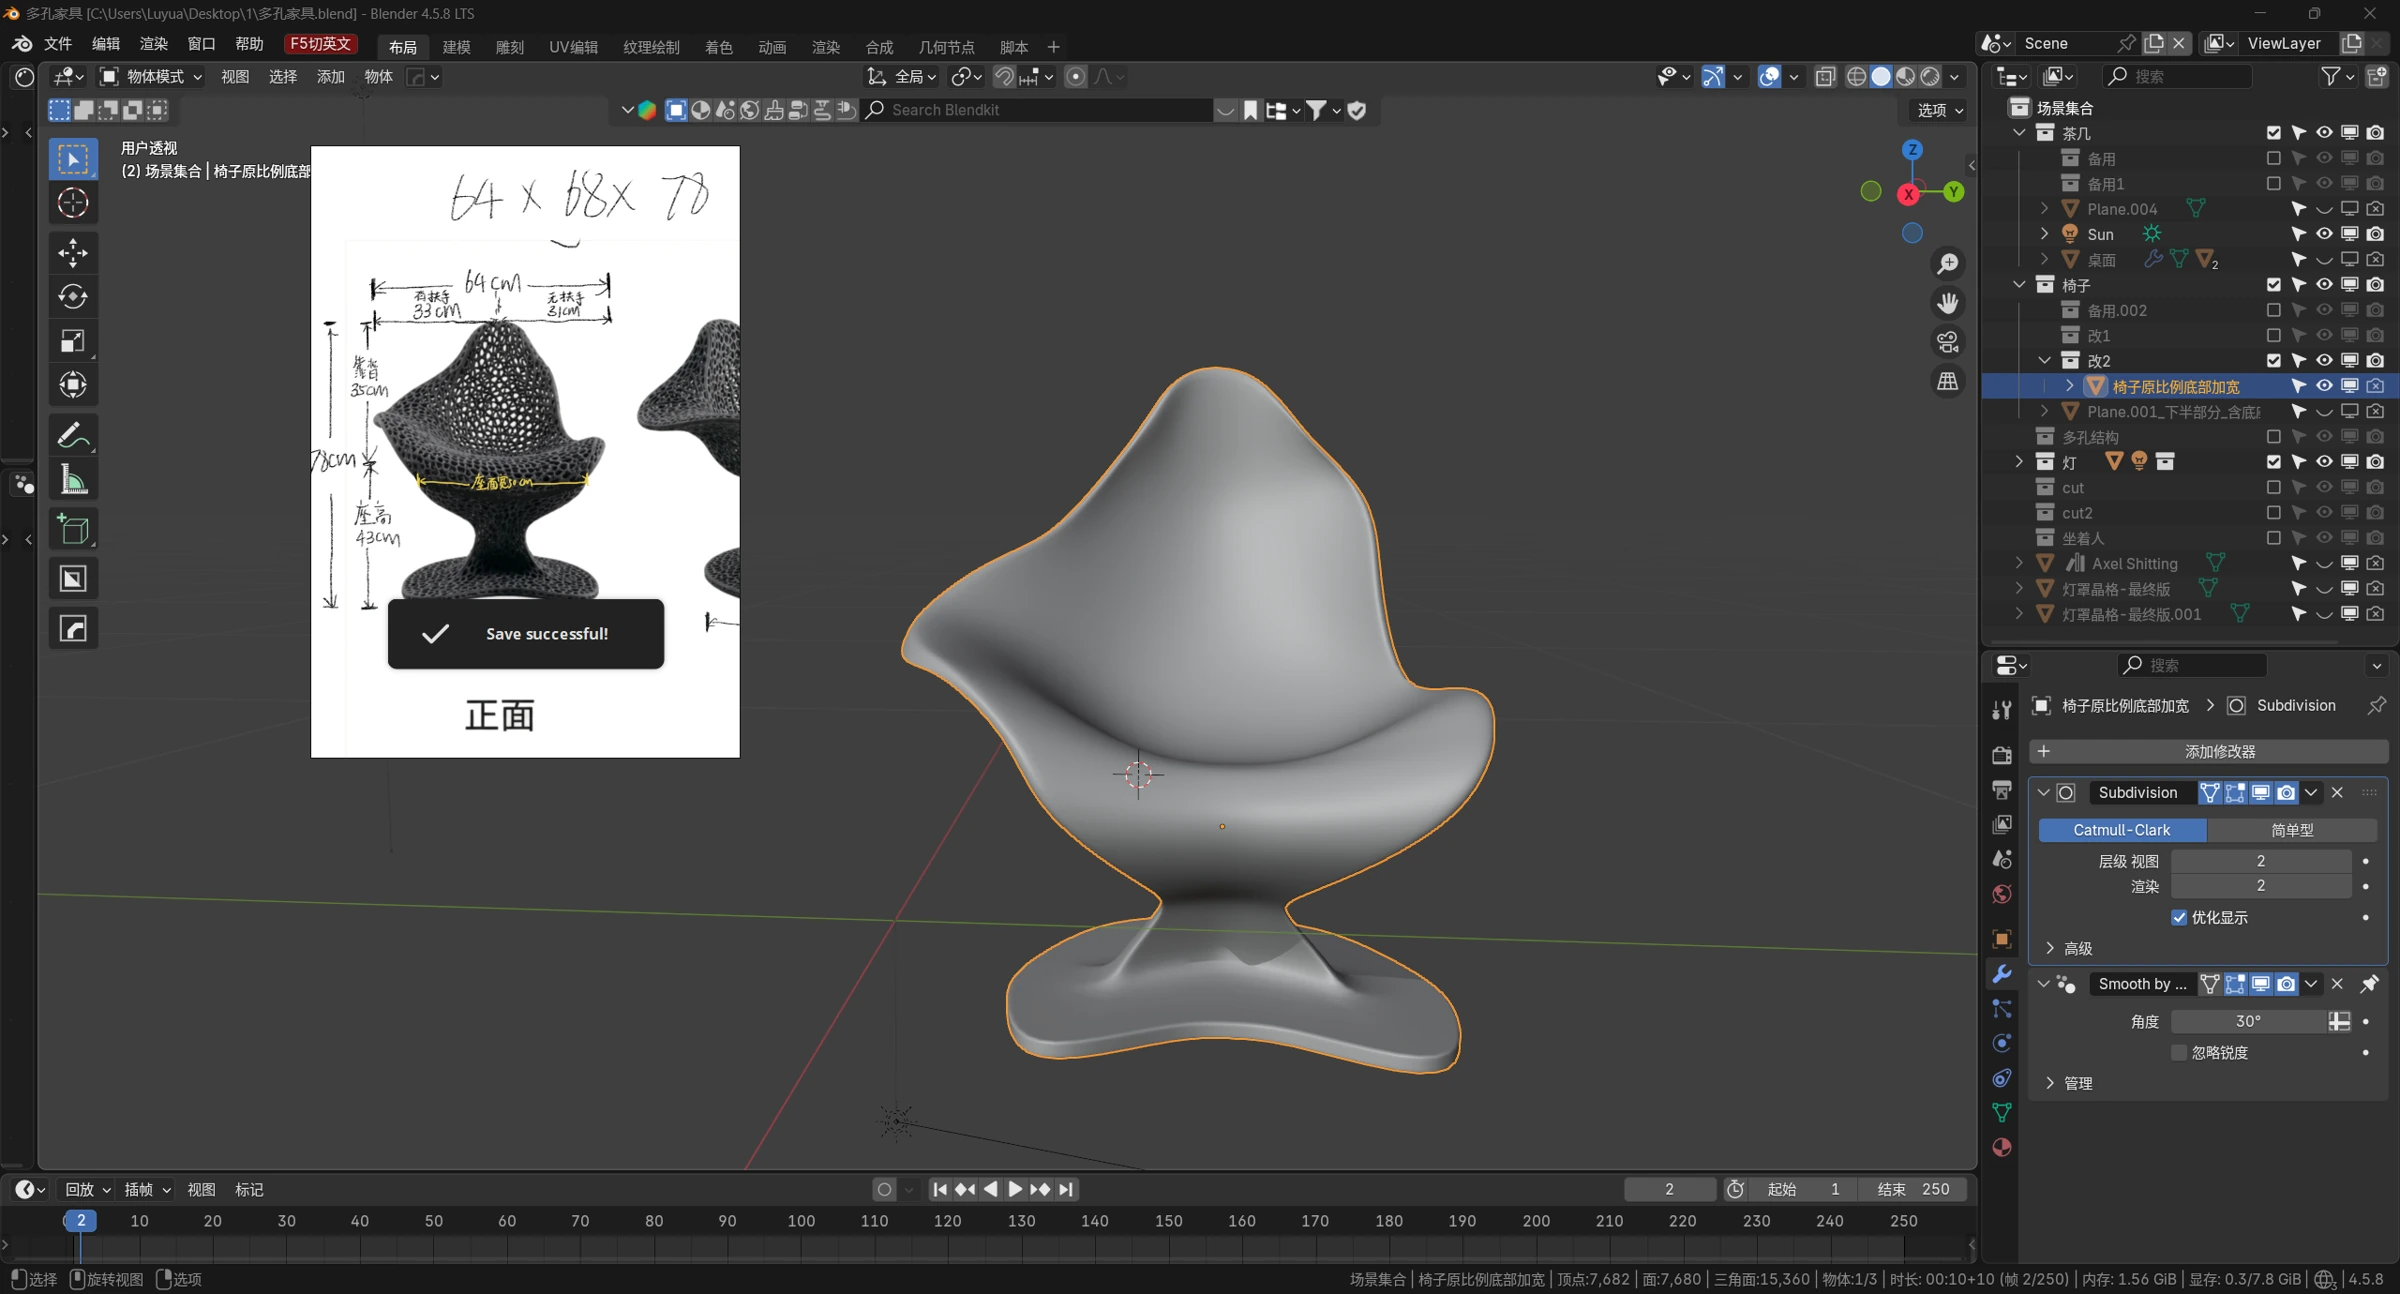
Task: Click the 层级 视图 value field
Action: tap(2260, 861)
